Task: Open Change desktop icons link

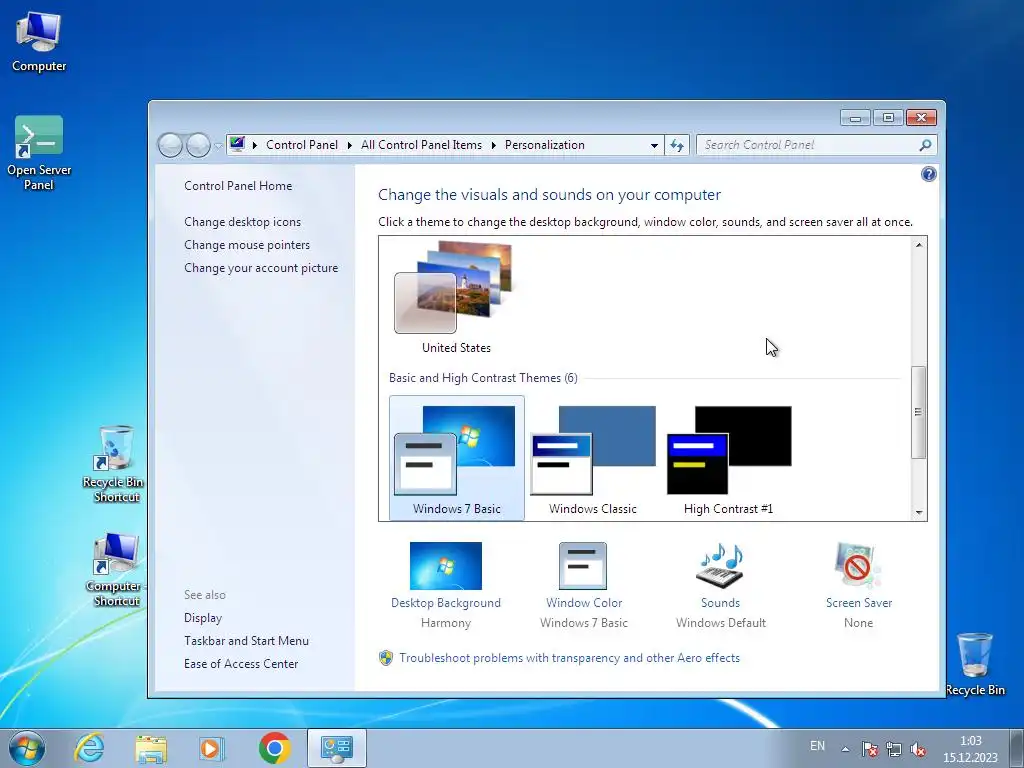Action: tap(242, 221)
